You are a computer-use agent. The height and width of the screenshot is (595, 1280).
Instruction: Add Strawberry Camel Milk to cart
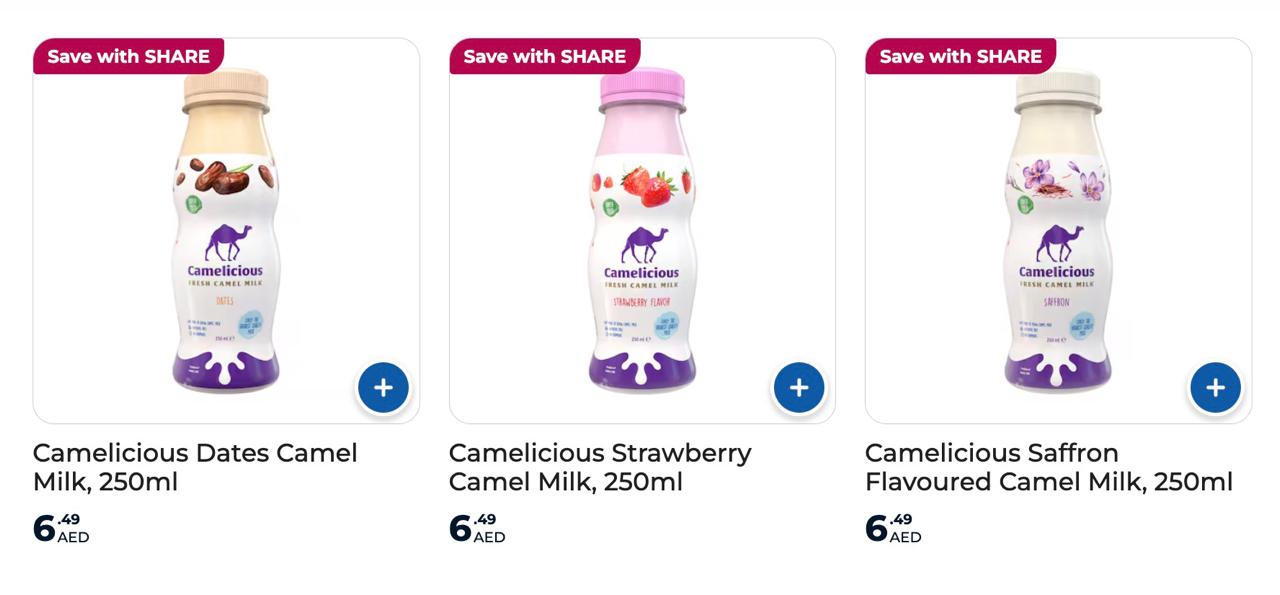point(799,388)
